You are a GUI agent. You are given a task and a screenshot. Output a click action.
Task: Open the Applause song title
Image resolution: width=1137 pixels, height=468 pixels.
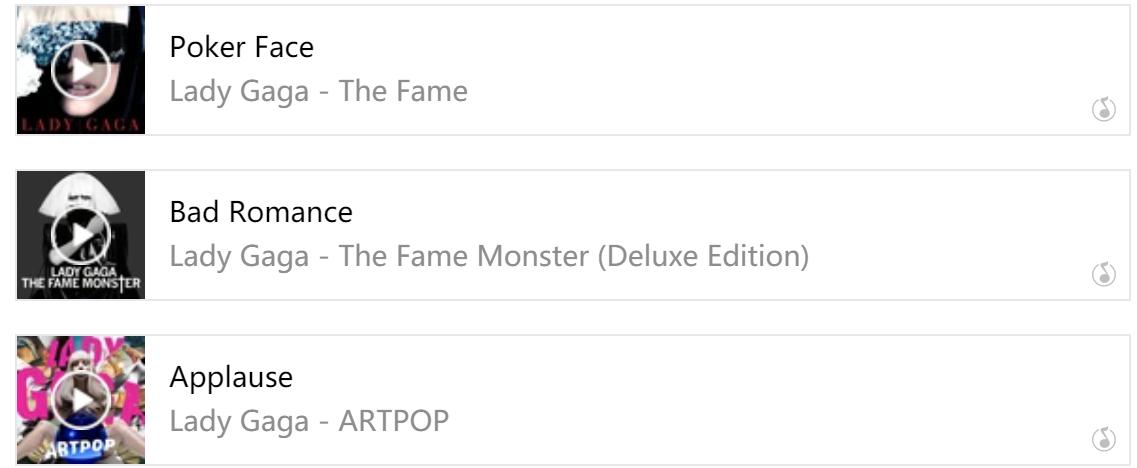(231, 377)
